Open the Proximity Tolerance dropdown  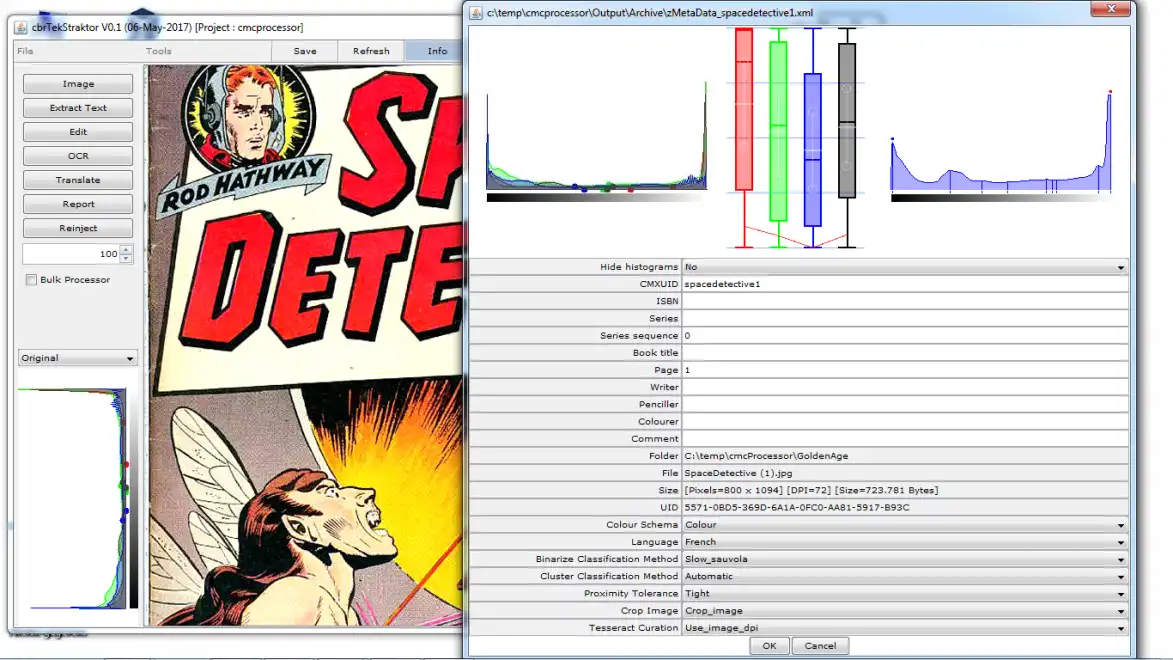[x=904, y=593]
